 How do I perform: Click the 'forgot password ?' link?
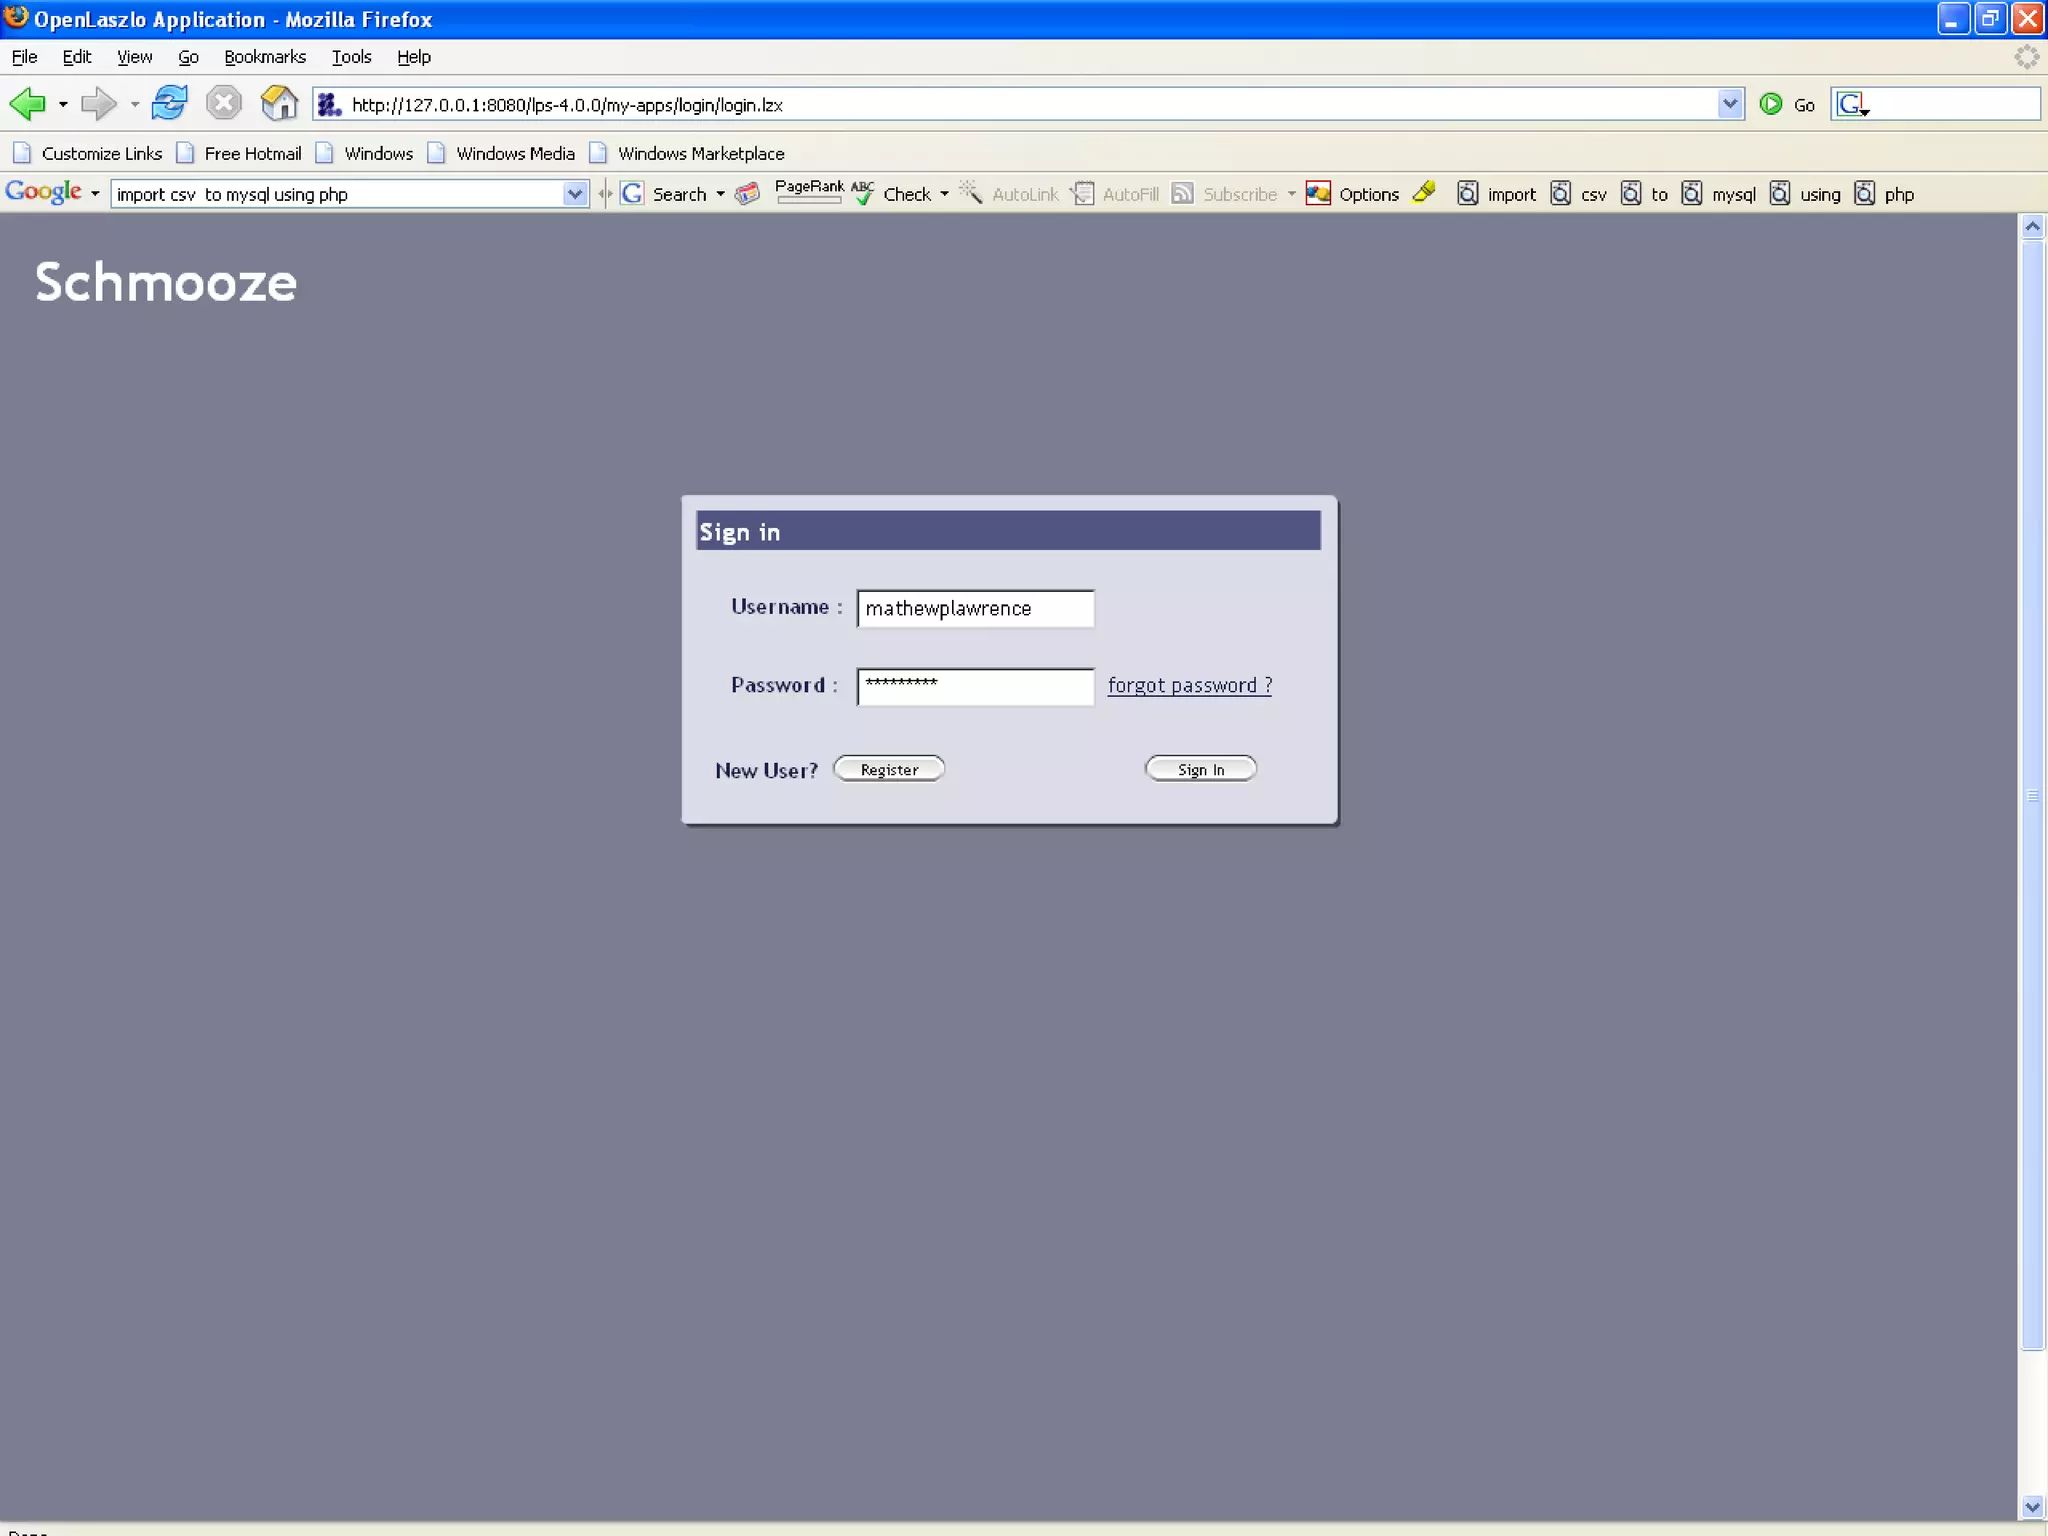point(1189,685)
